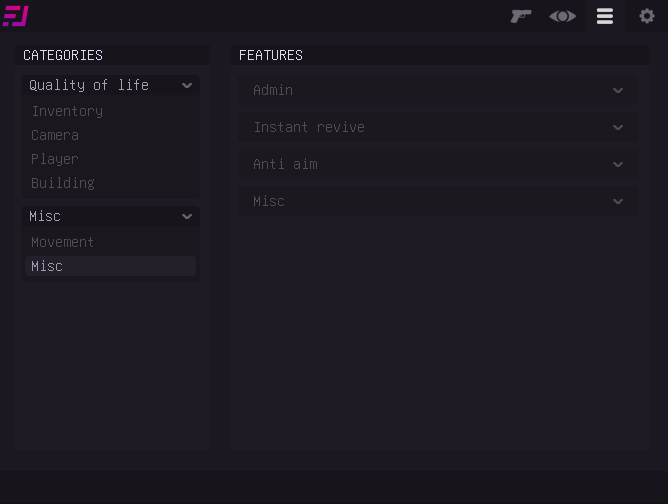The height and width of the screenshot is (504, 668).
Task: Click the Instant revive feature label
Action: click(309, 127)
